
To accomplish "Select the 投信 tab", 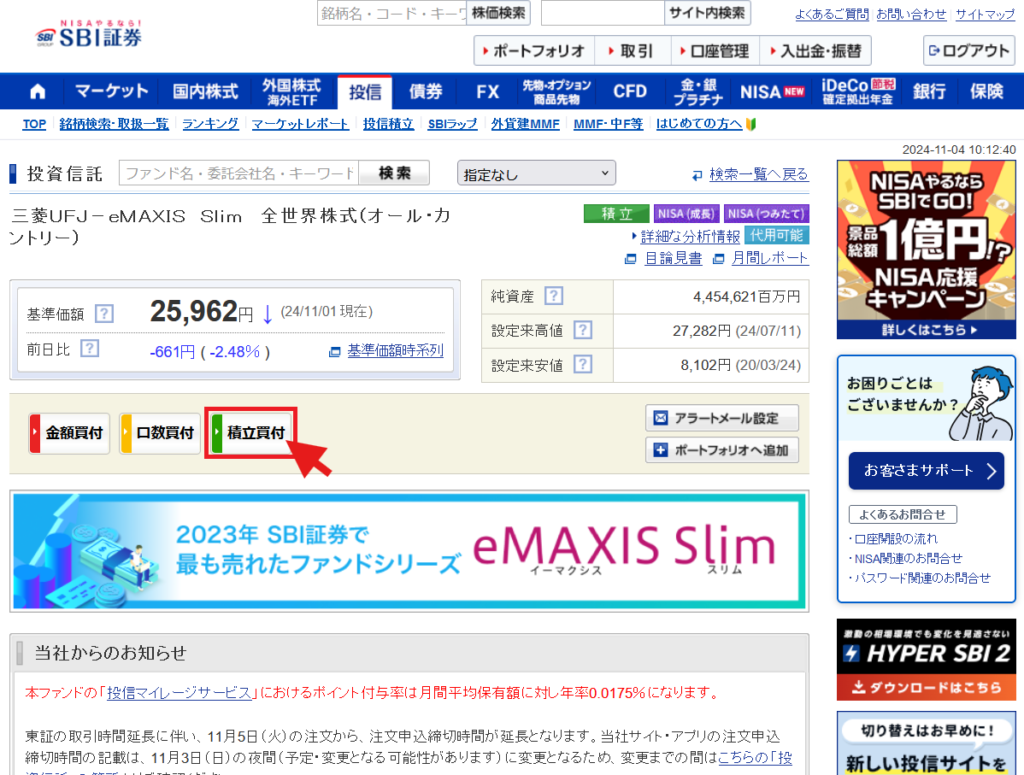I will tap(364, 92).
